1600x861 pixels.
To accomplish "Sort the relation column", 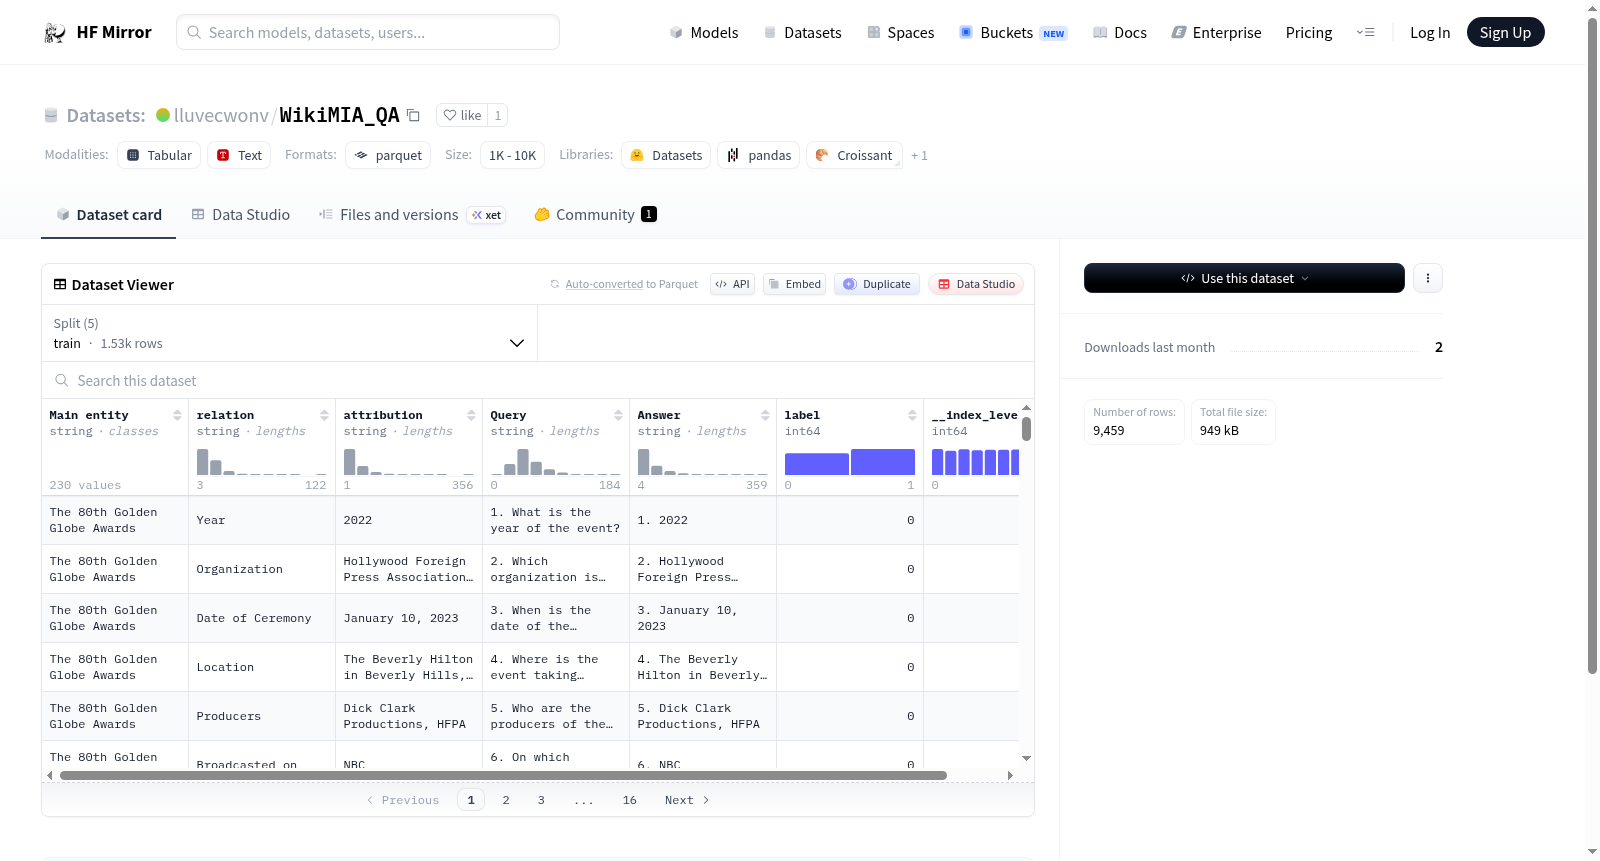I will (x=324, y=415).
